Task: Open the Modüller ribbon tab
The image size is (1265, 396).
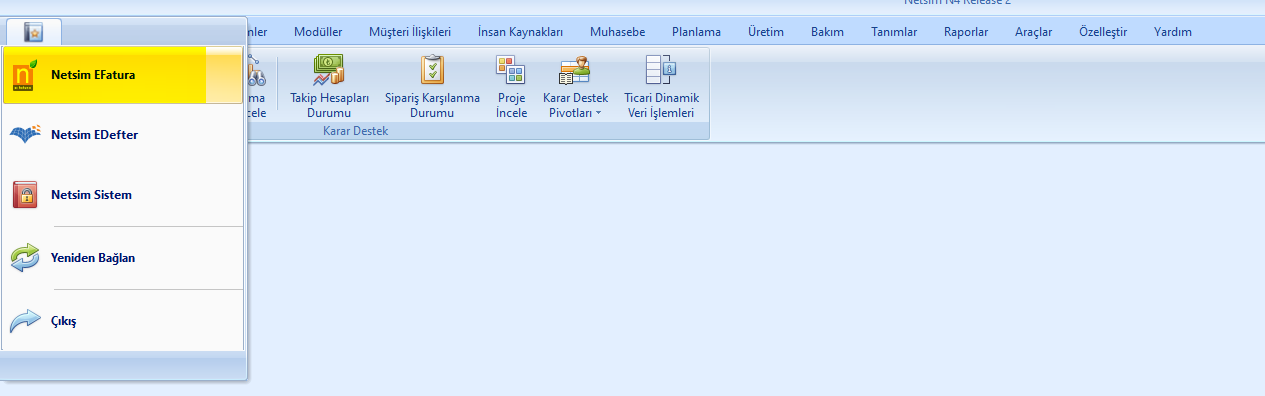Action: click(318, 32)
